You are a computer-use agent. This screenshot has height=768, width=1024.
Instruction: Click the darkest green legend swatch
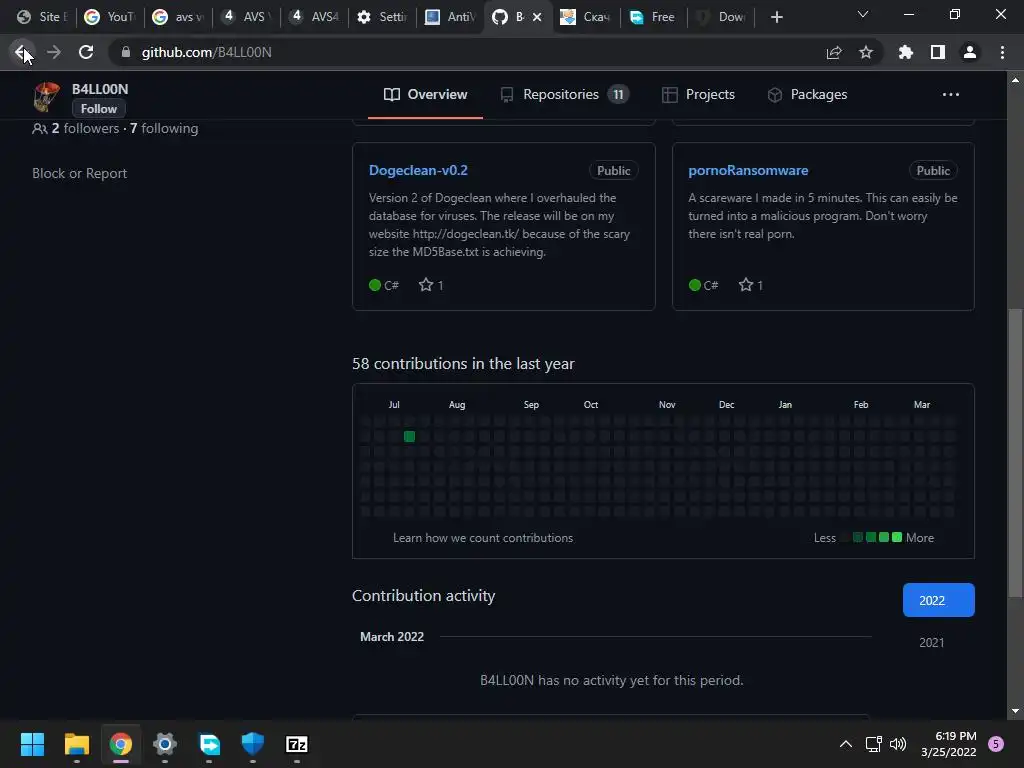point(858,537)
